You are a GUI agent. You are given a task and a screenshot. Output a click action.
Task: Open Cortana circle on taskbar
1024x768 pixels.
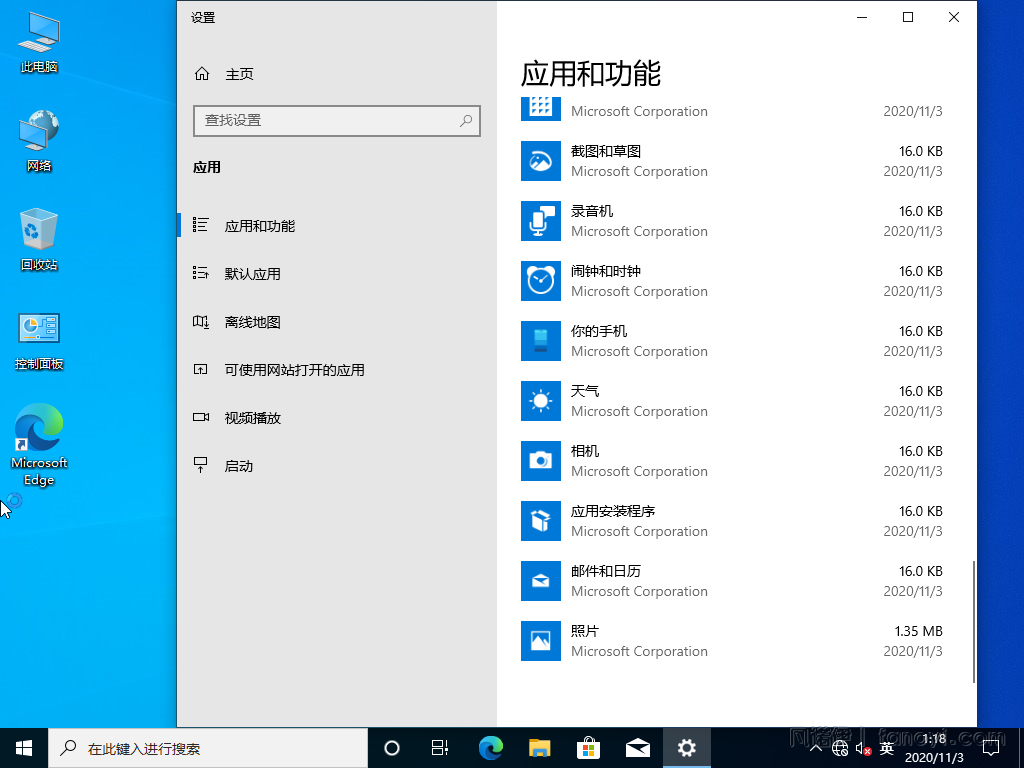click(392, 748)
